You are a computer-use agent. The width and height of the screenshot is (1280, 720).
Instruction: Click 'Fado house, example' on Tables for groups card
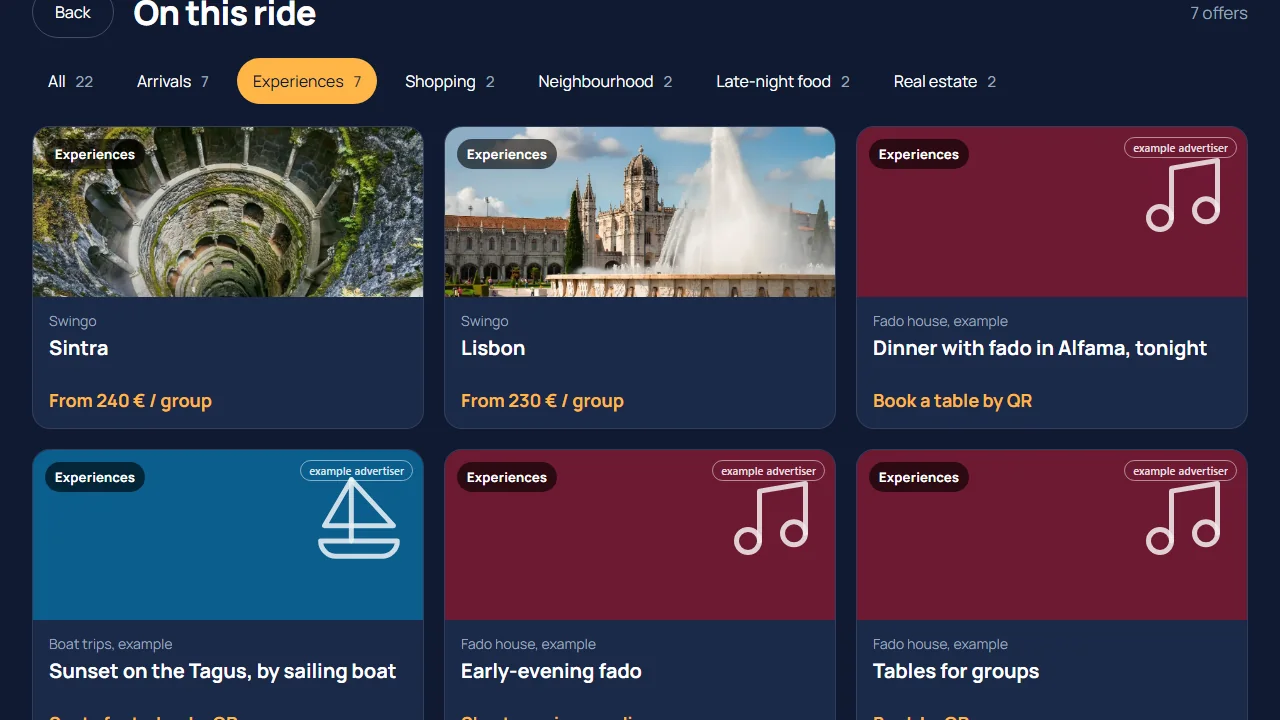click(x=940, y=644)
